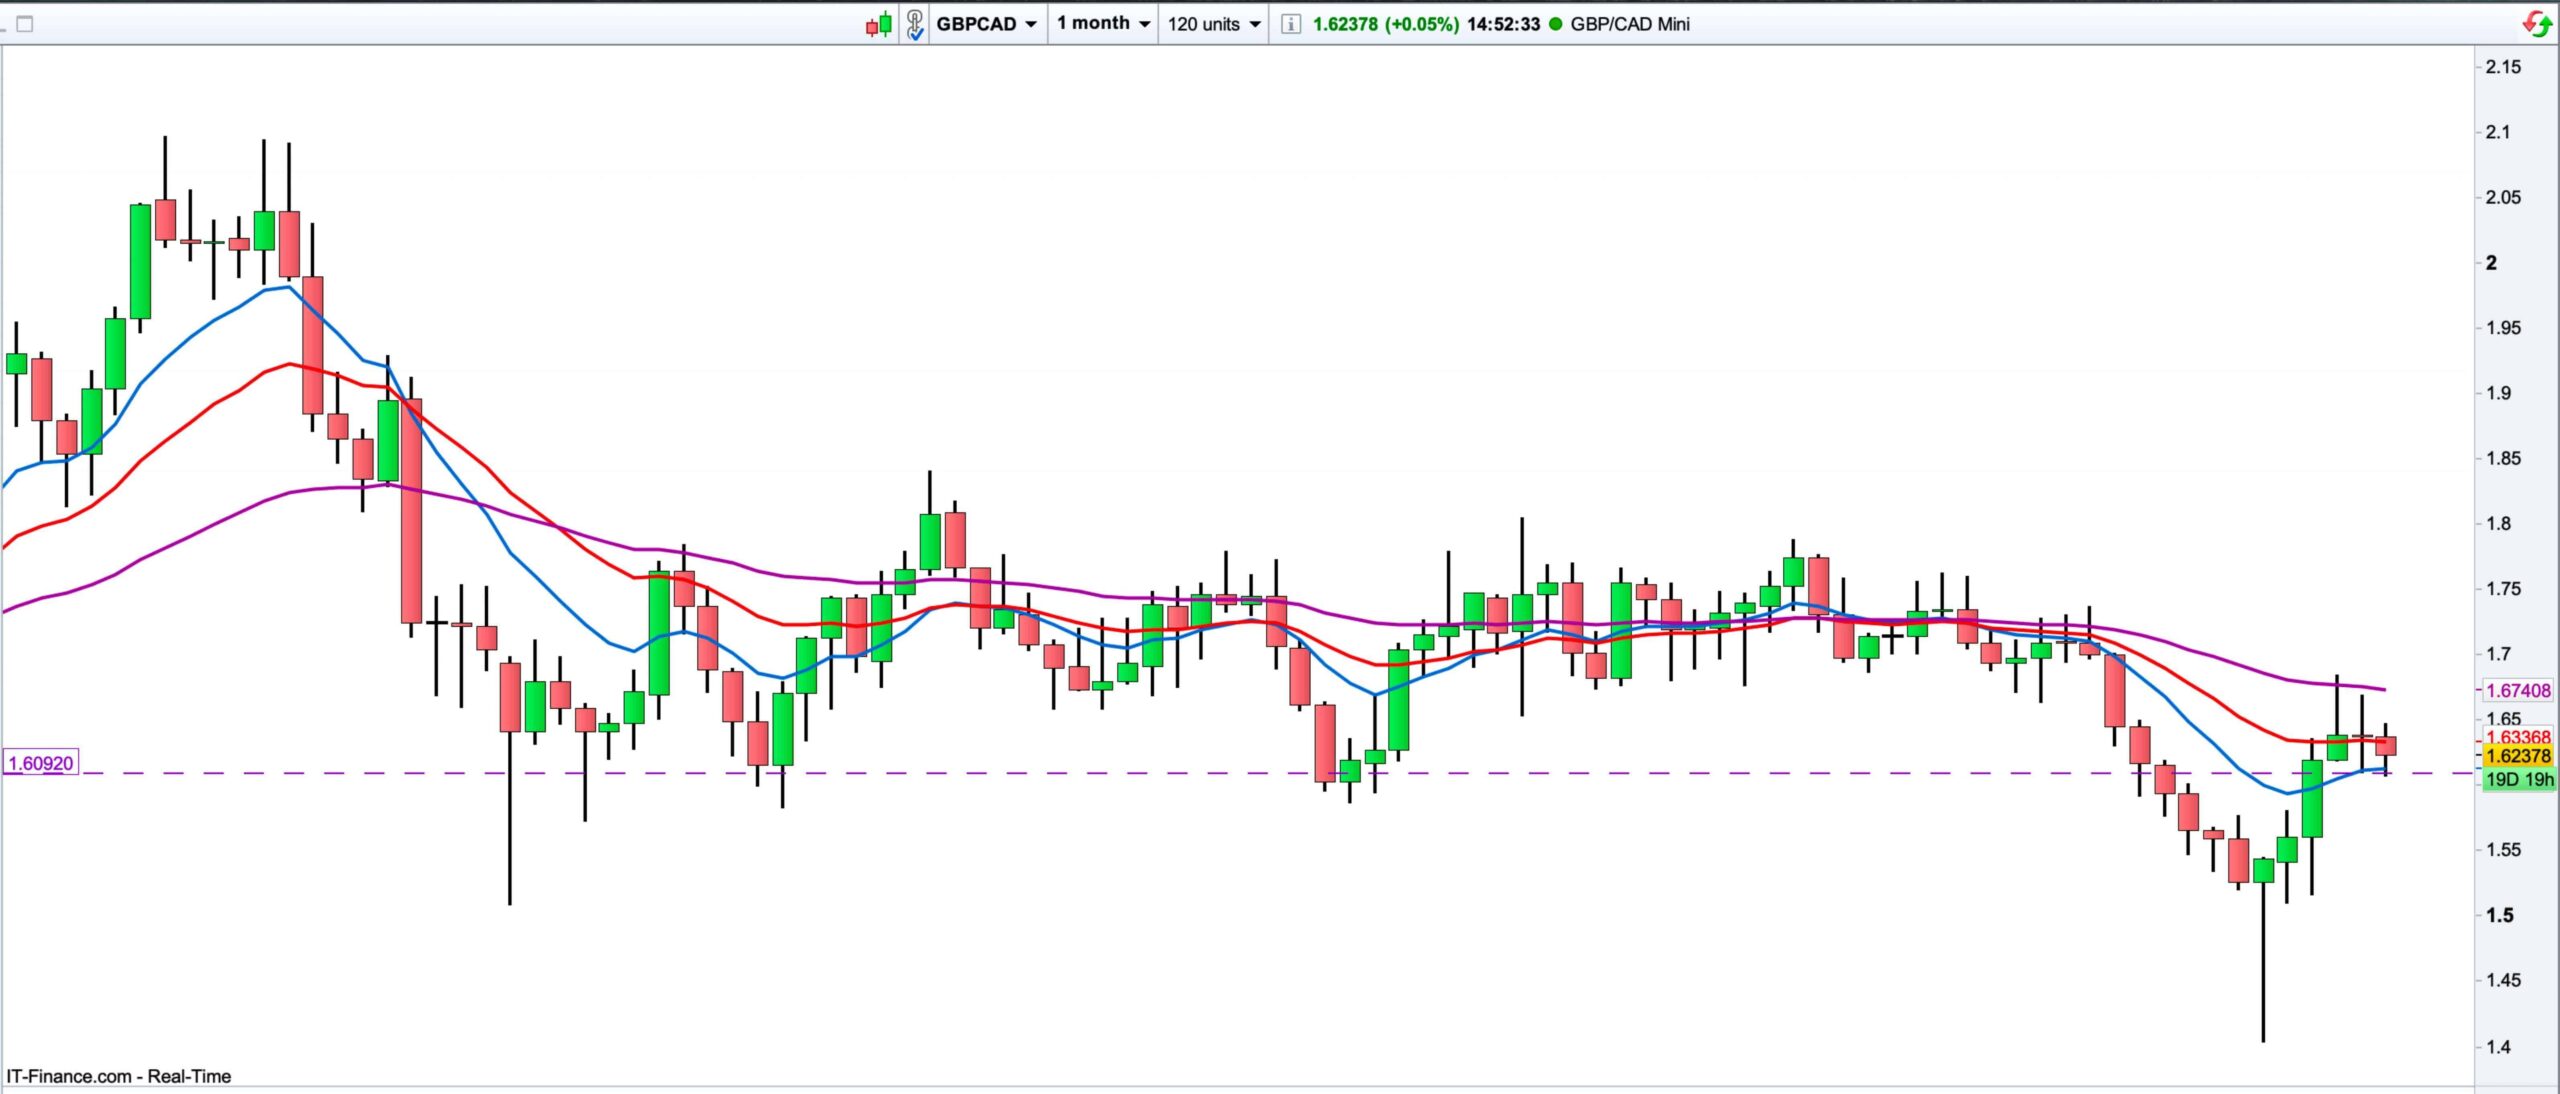Click the green market status dot
Image resolution: width=2560 pixels, height=1094 pixels.
(1555, 24)
